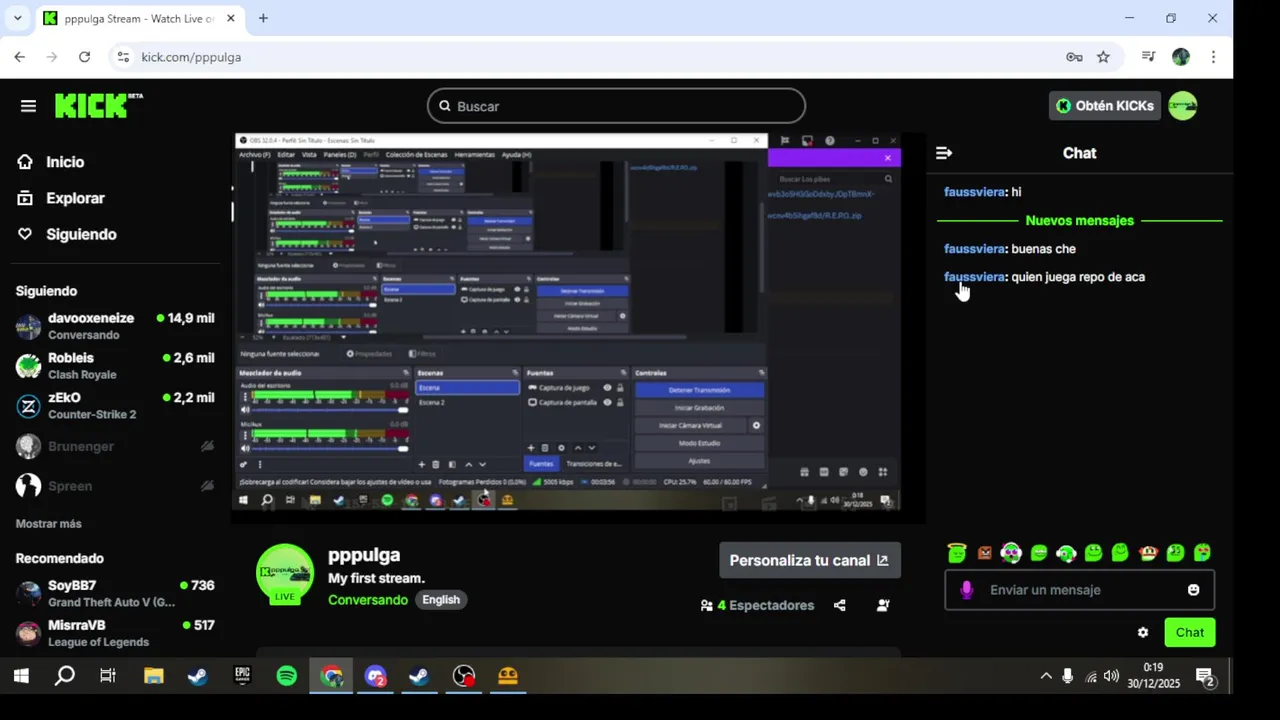
Task: Open the pppulga channel avatar
Action: [285, 574]
